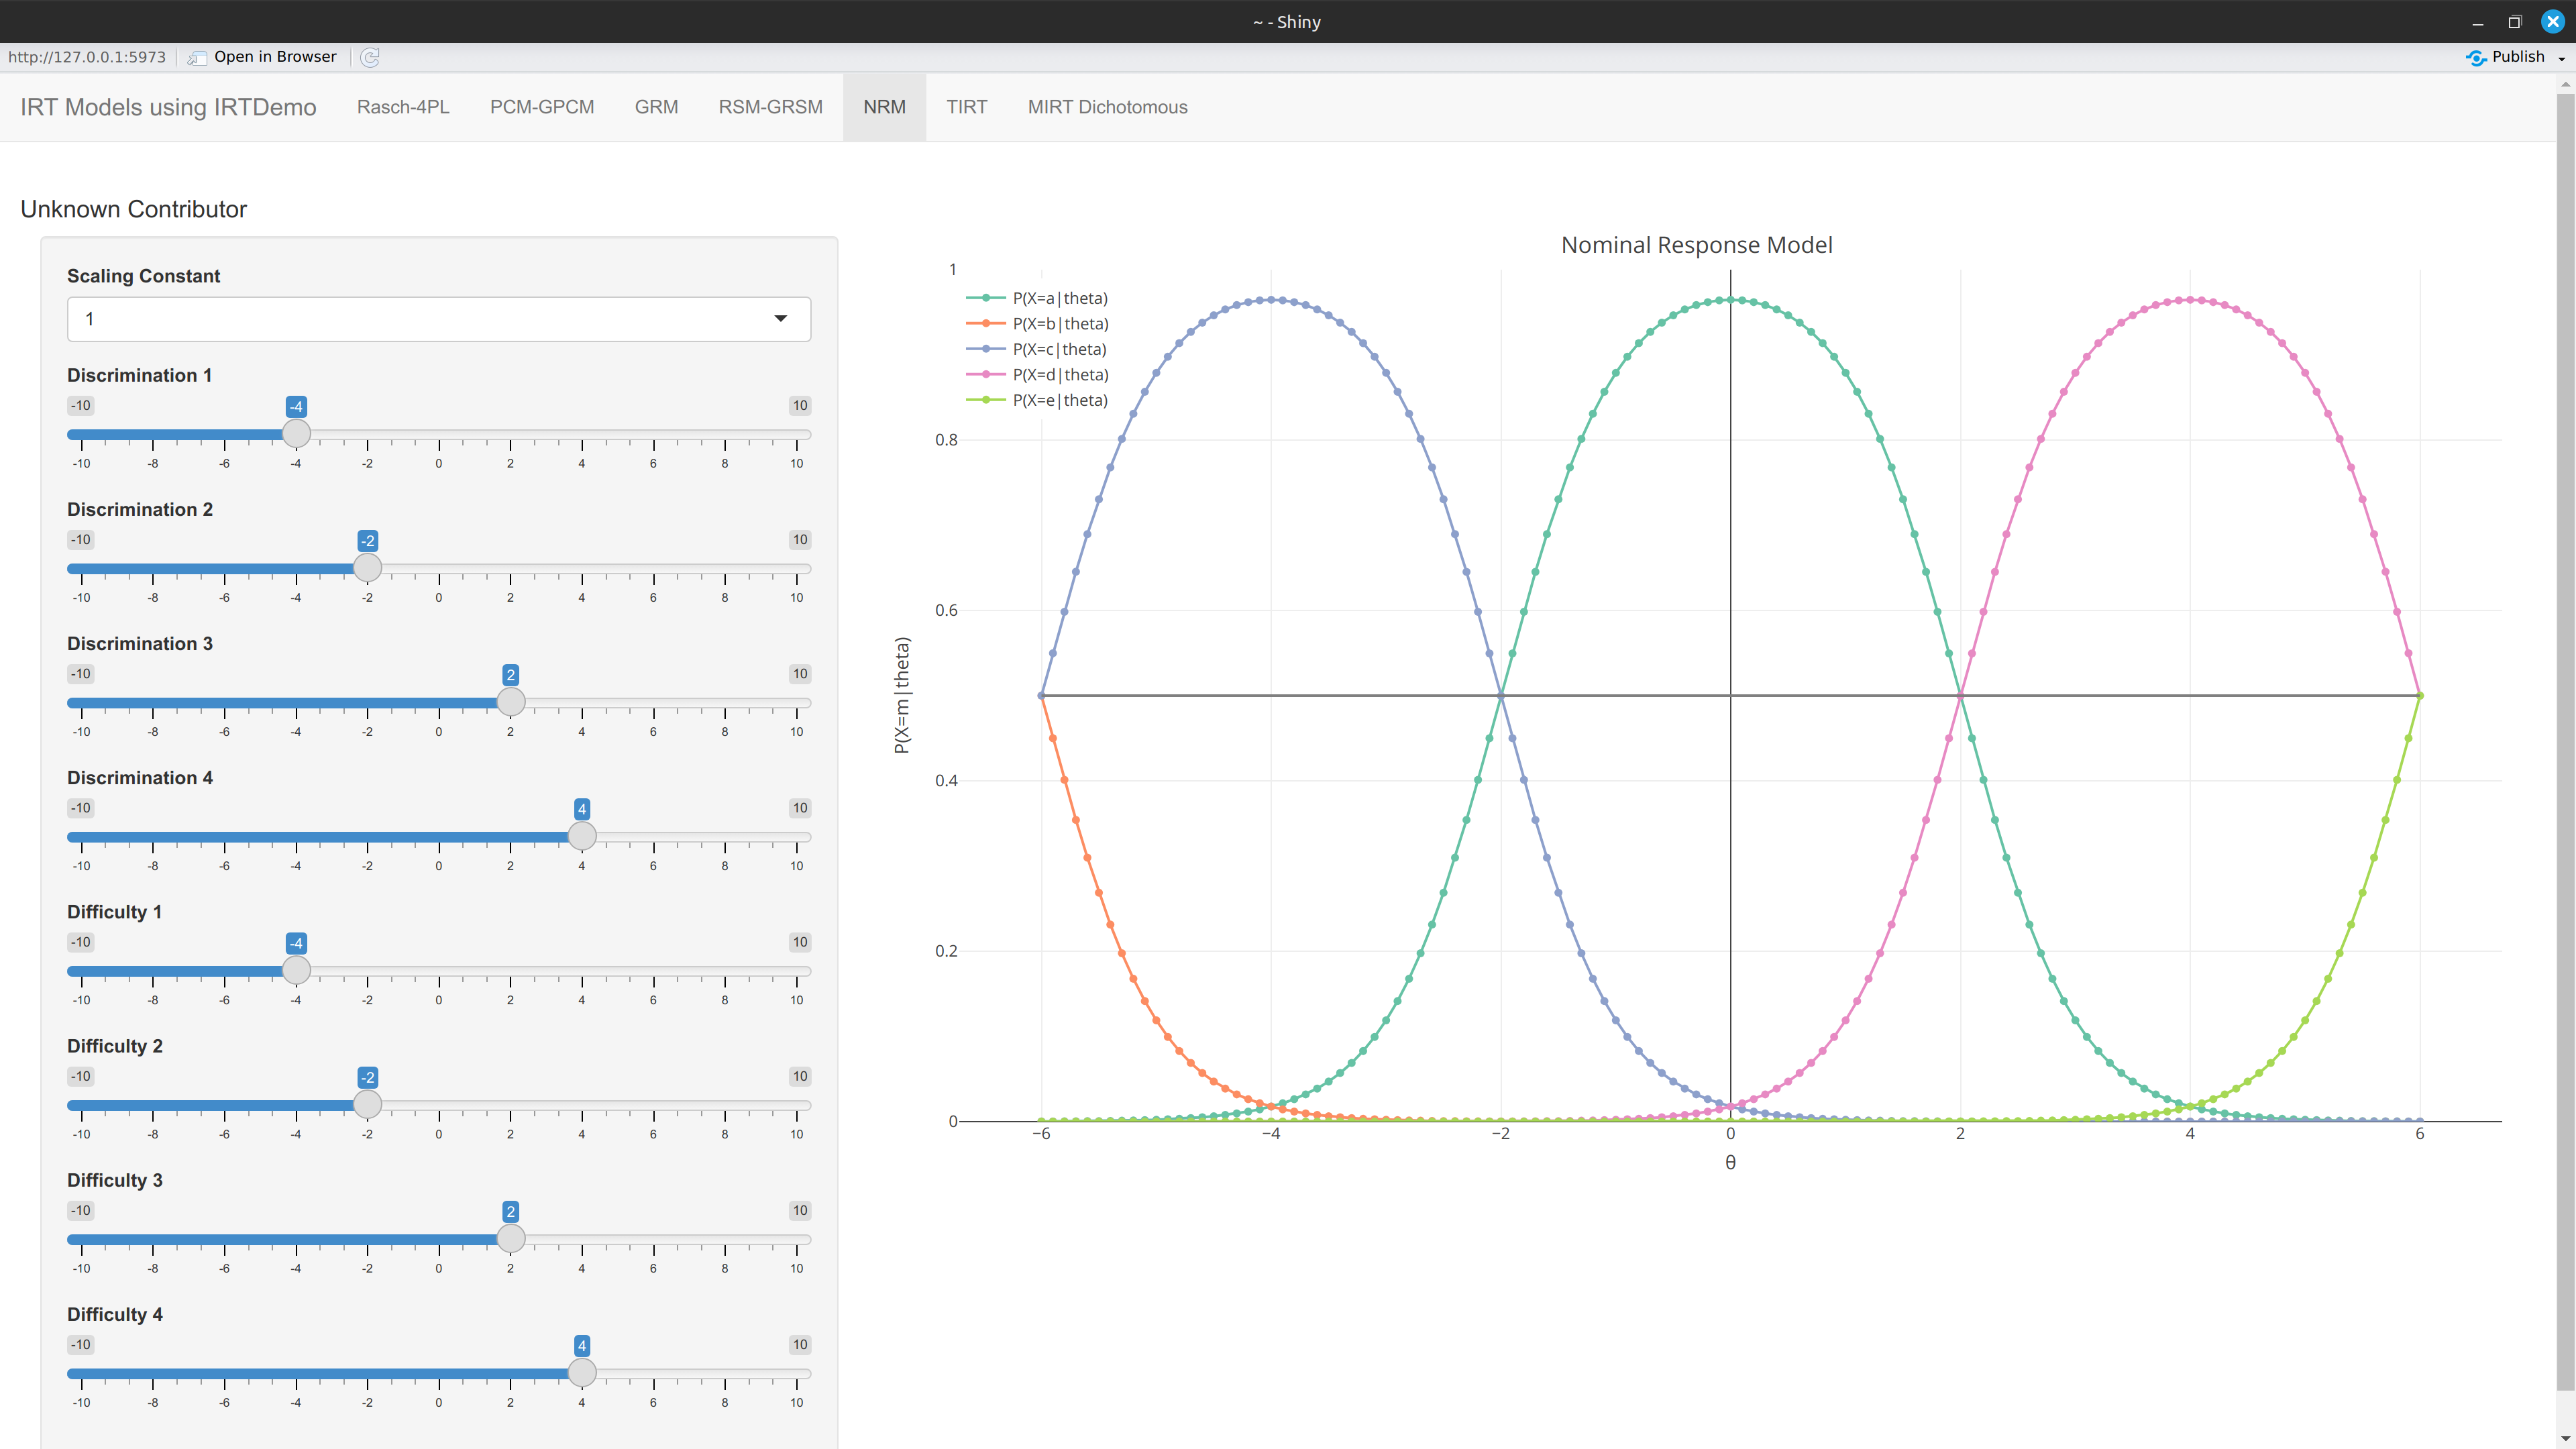Click the theta x-axis label

pos(1730,1162)
